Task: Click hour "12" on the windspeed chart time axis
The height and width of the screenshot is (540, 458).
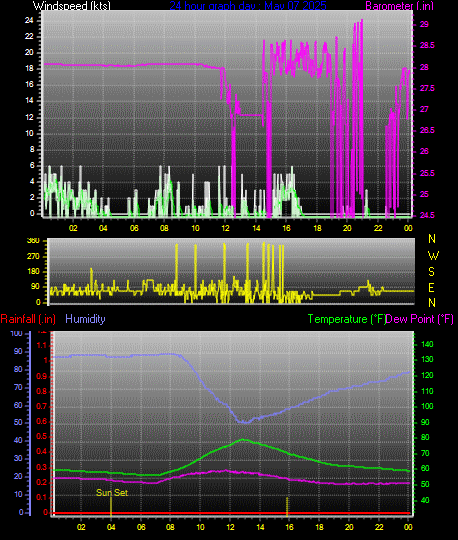Action: click(x=226, y=228)
